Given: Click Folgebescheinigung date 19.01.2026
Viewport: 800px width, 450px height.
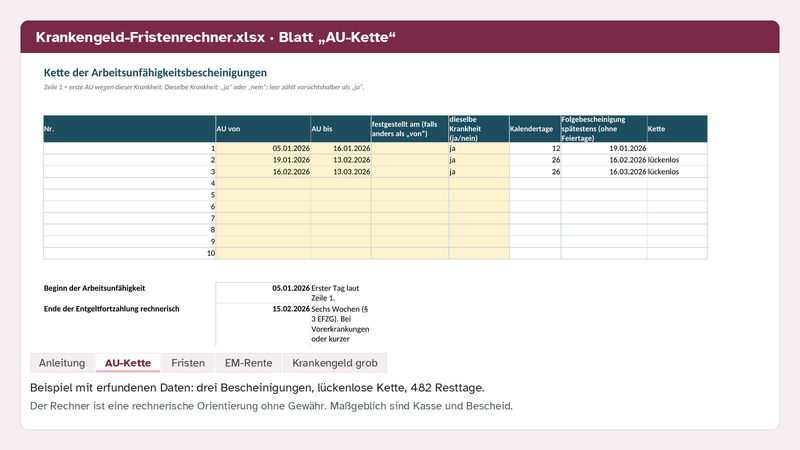Looking at the screenshot, I should click(604, 148).
